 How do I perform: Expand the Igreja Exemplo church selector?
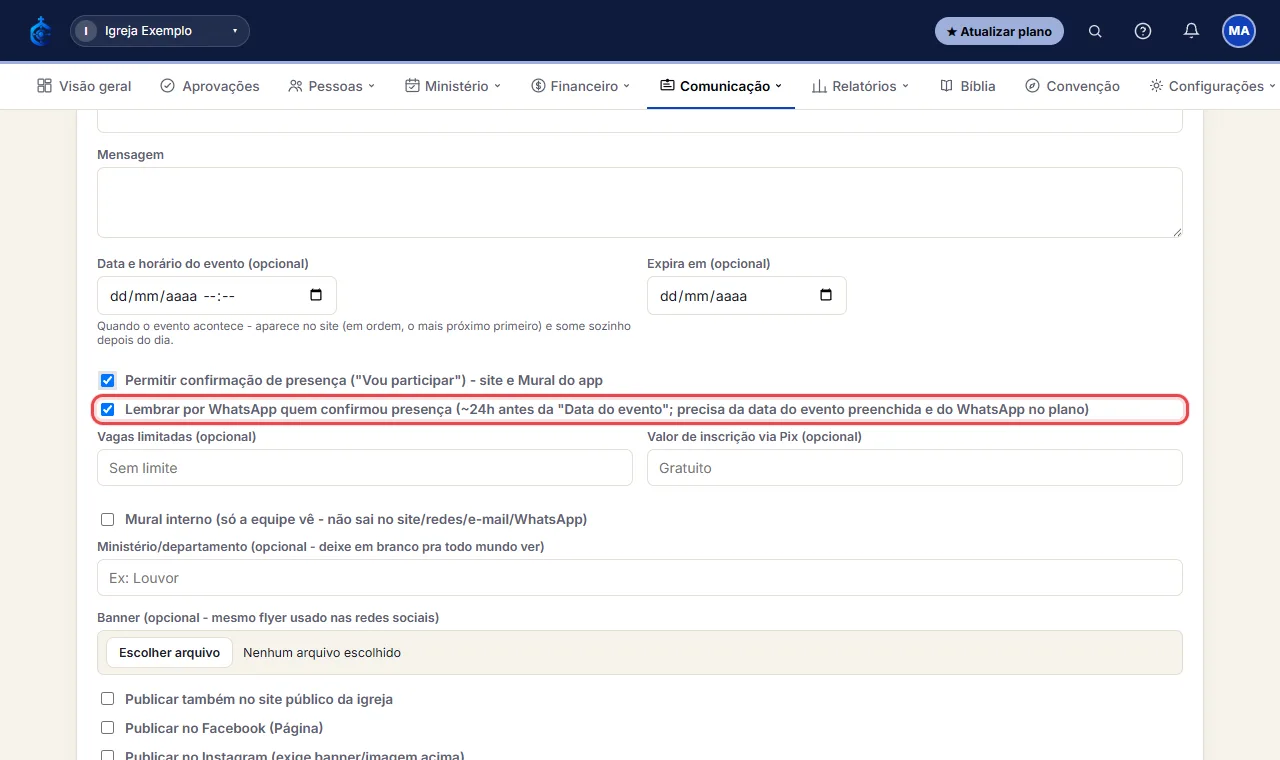pyautogui.click(x=160, y=31)
